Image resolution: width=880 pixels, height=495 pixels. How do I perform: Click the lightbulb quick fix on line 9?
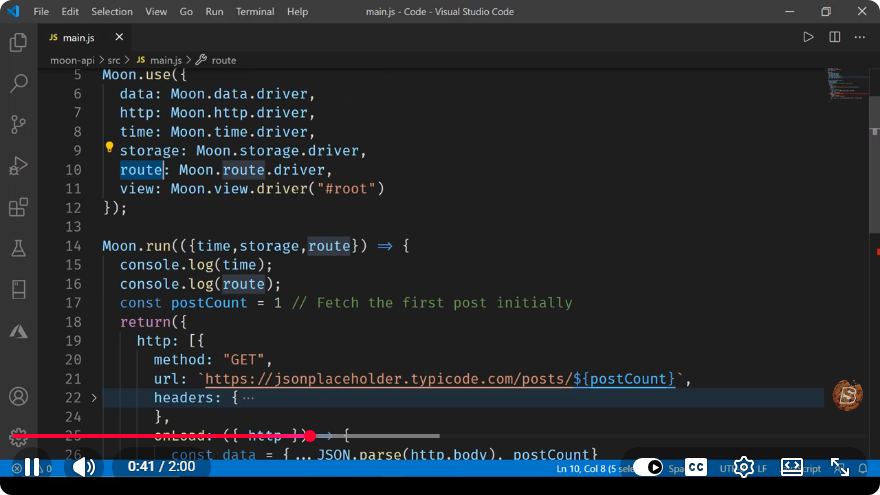tap(109, 148)
